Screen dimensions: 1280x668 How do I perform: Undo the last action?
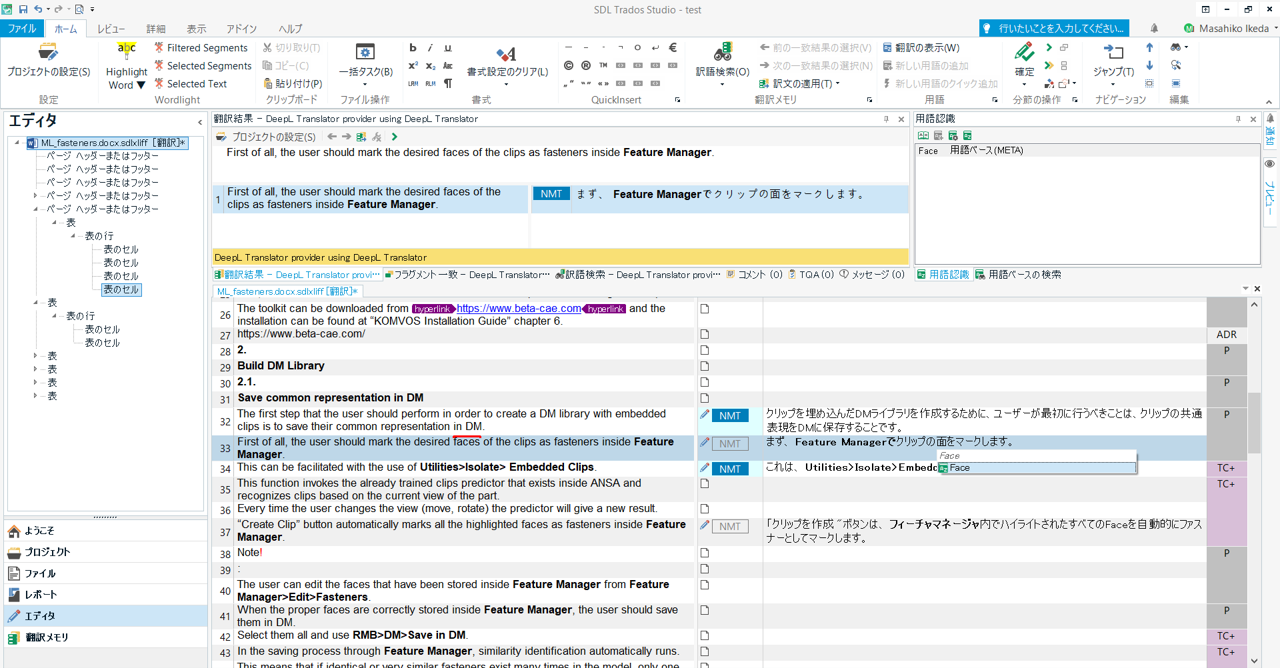(38, 9)
